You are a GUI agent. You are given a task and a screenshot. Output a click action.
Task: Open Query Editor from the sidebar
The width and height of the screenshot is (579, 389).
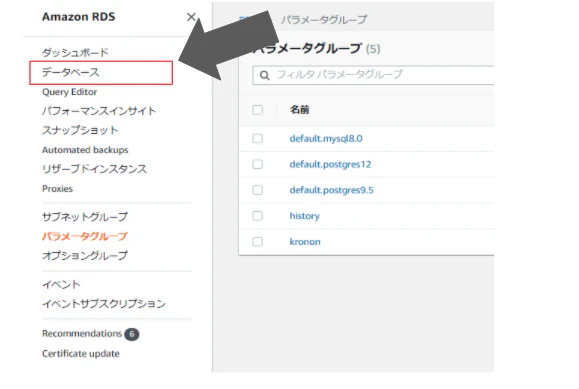click(x=69, y=92)
